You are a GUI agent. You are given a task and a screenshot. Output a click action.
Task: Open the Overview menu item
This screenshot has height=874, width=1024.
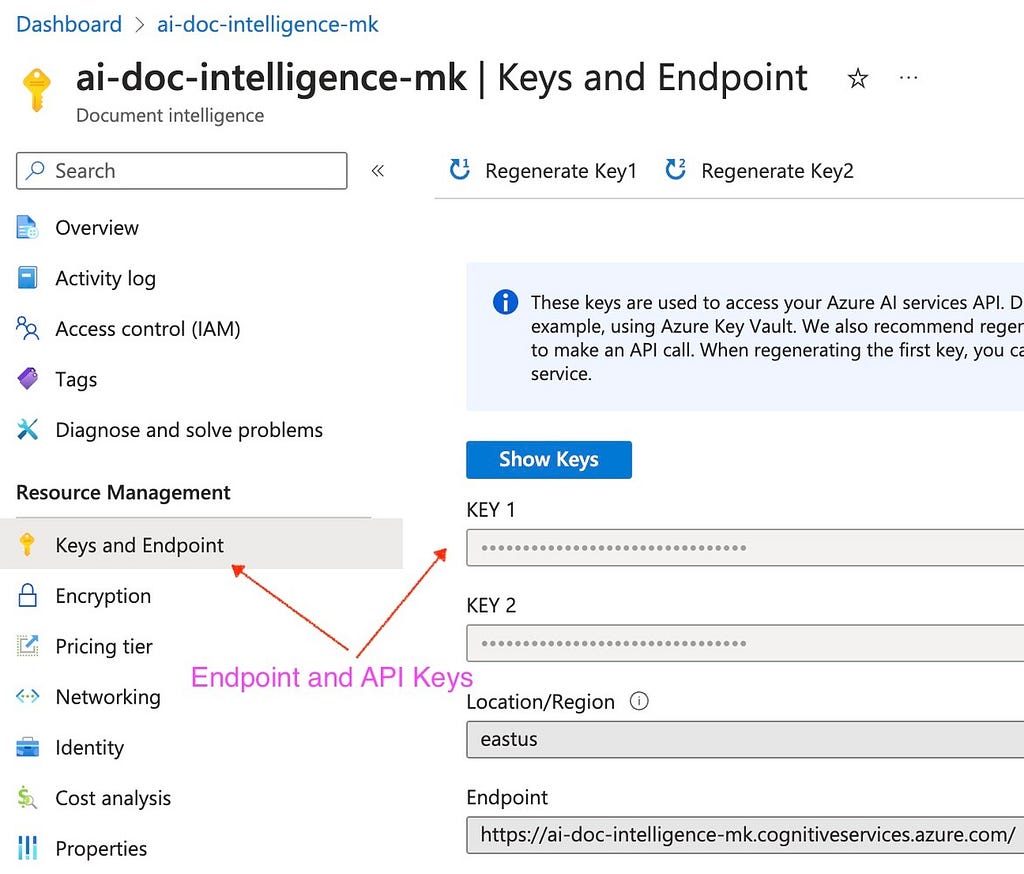(97, 228)
